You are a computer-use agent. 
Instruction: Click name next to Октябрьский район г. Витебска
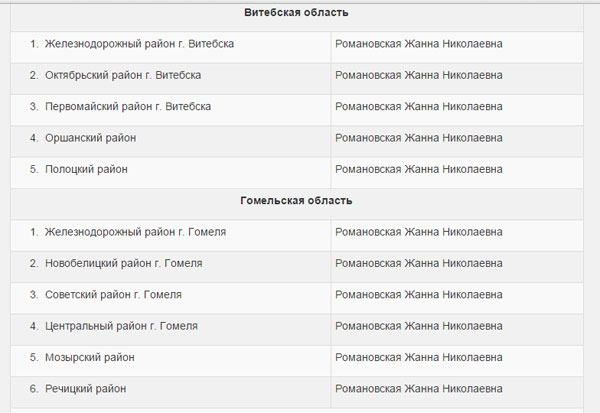pos(419,75)
